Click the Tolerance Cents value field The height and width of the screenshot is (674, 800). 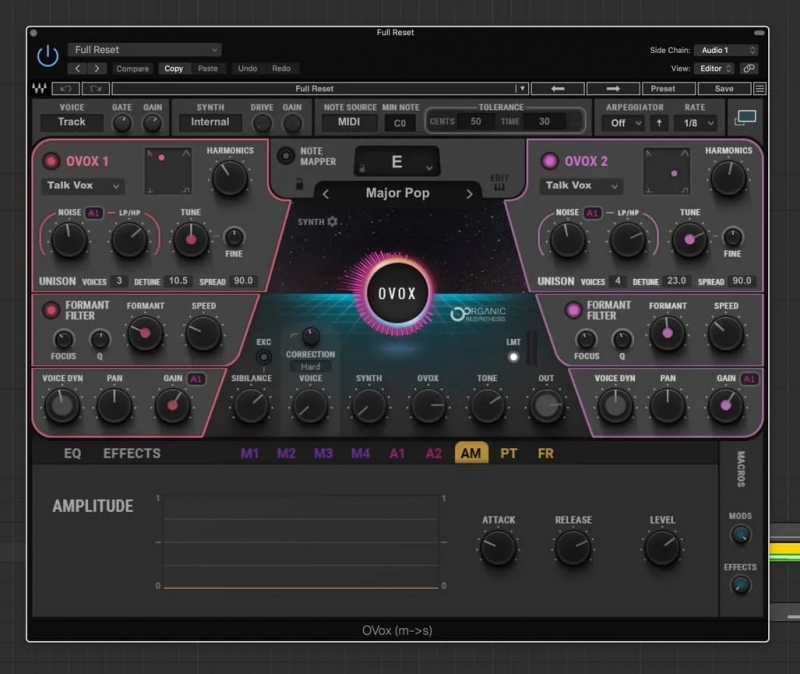point(476,121)
